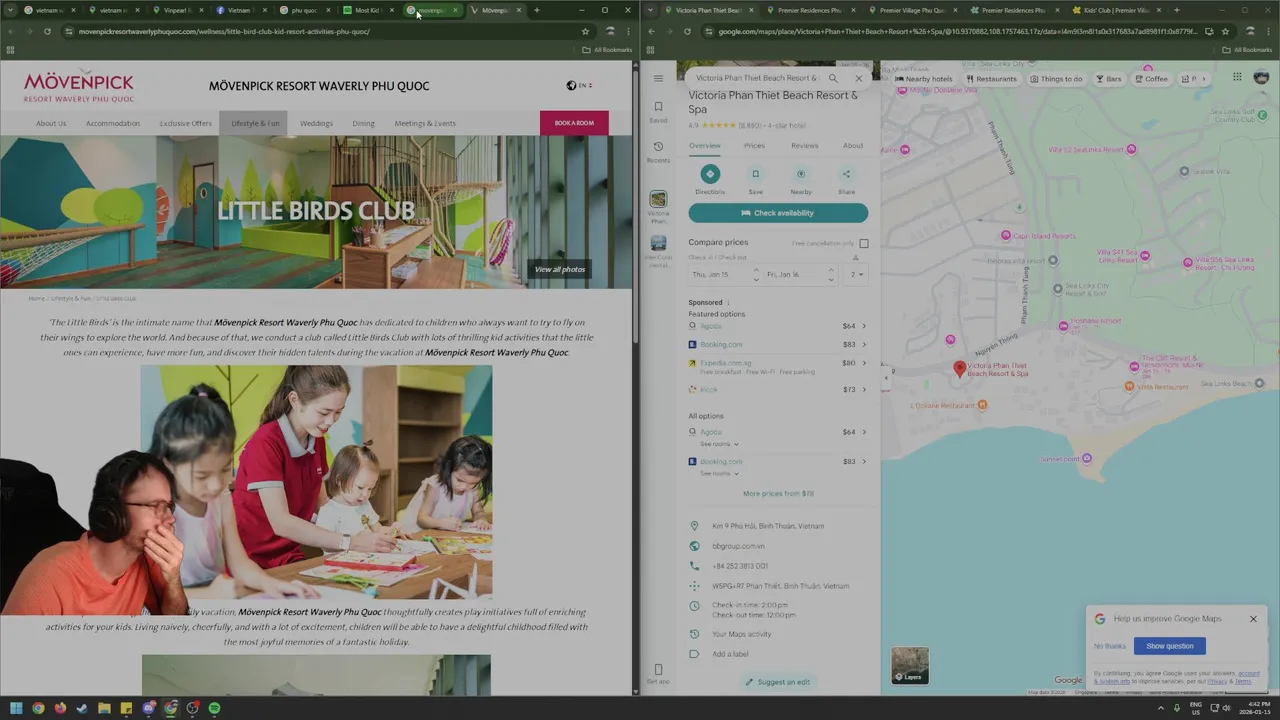Click the phone number +84 252 3813 001
1280x720 pixels.
[x=740, y=566]
